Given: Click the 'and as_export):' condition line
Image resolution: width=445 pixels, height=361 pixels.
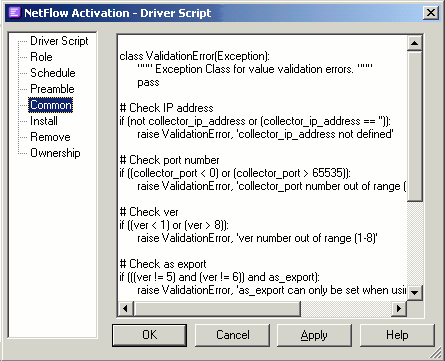Looking at the screenshot, I should (220, 277).
